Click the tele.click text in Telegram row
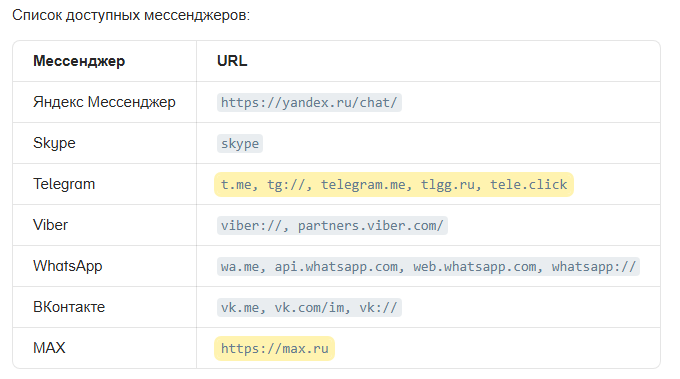Image resolution: width=680 pixels, height=379 pixels. click(529, 184)
